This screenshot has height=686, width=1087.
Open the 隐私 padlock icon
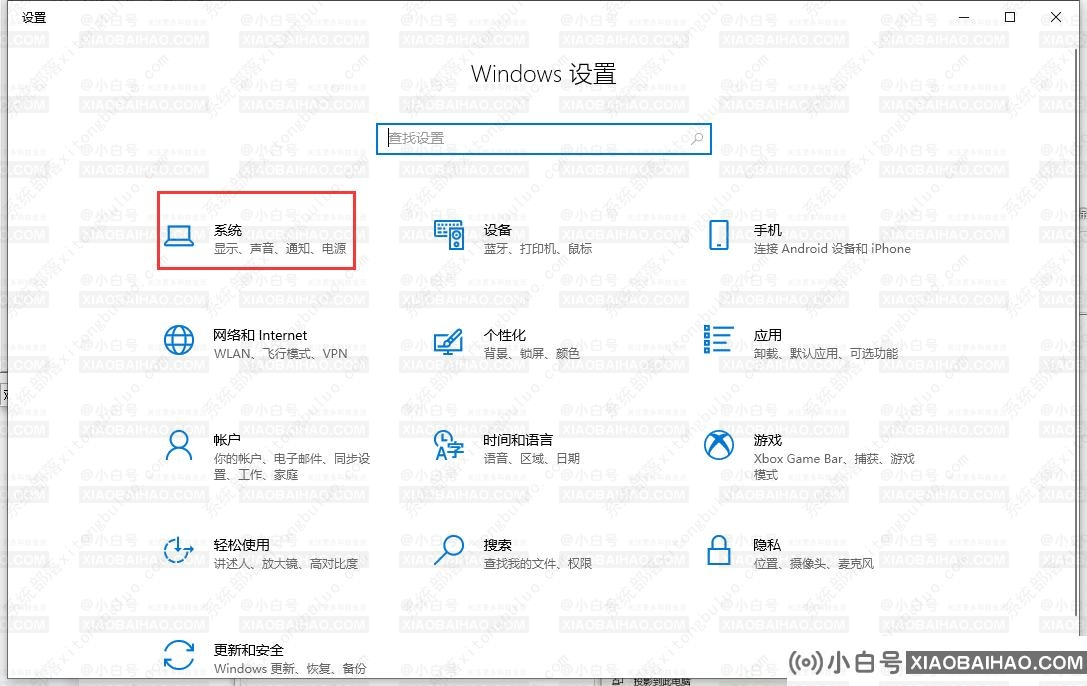click(x=719, y=550)
